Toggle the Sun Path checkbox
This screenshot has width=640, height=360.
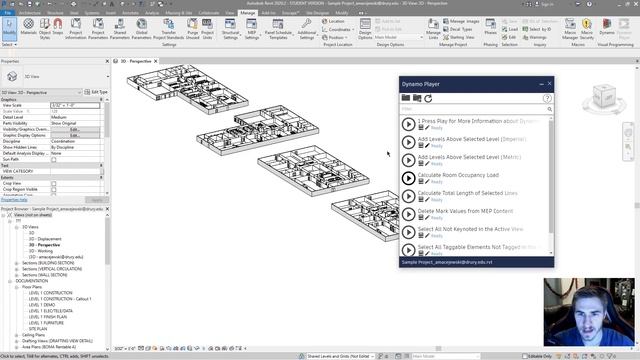click(x=53, y=160)
